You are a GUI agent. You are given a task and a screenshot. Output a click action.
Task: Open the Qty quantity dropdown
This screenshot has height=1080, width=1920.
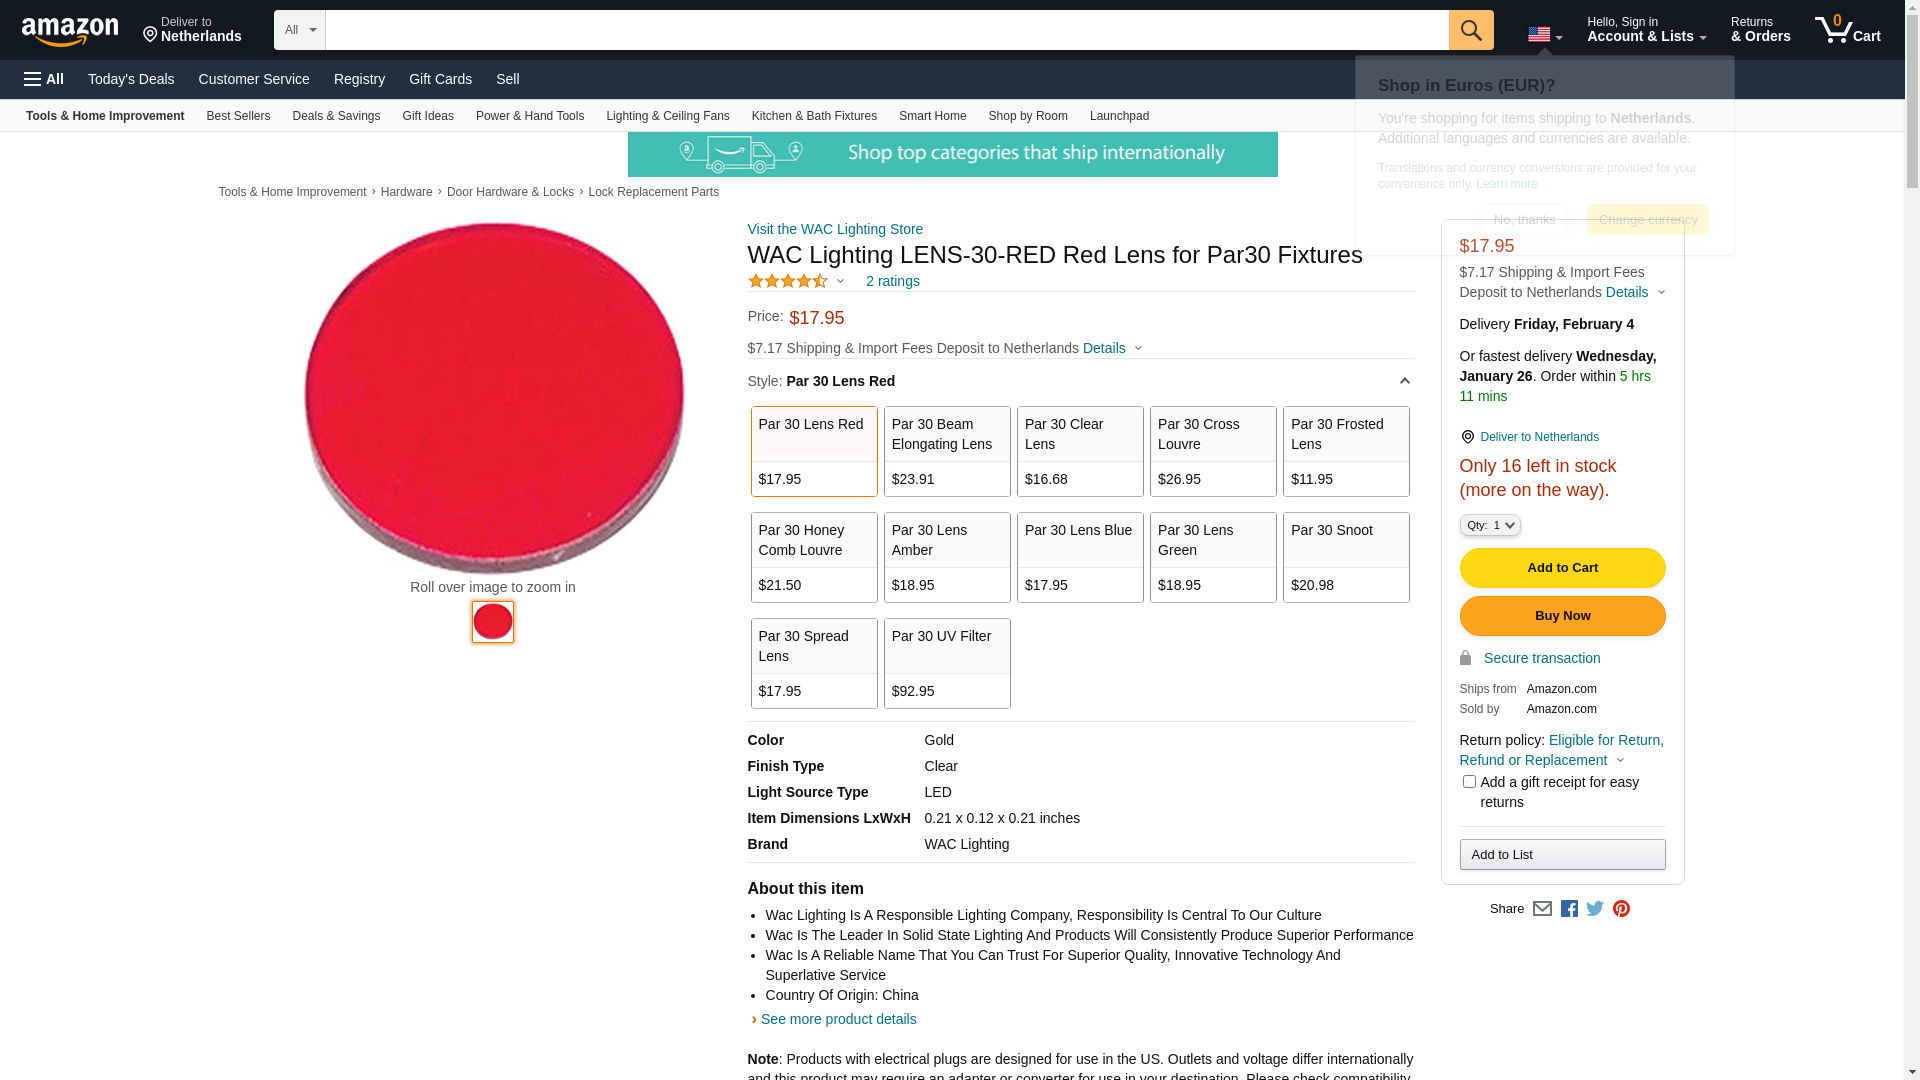(1489, 525)
